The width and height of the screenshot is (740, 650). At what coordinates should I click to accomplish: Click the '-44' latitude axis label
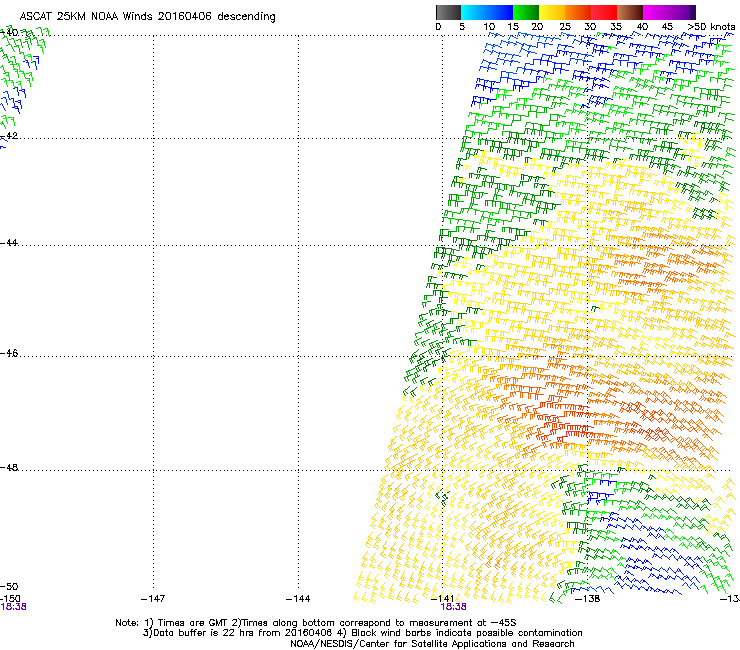click(x=9, y=243)
